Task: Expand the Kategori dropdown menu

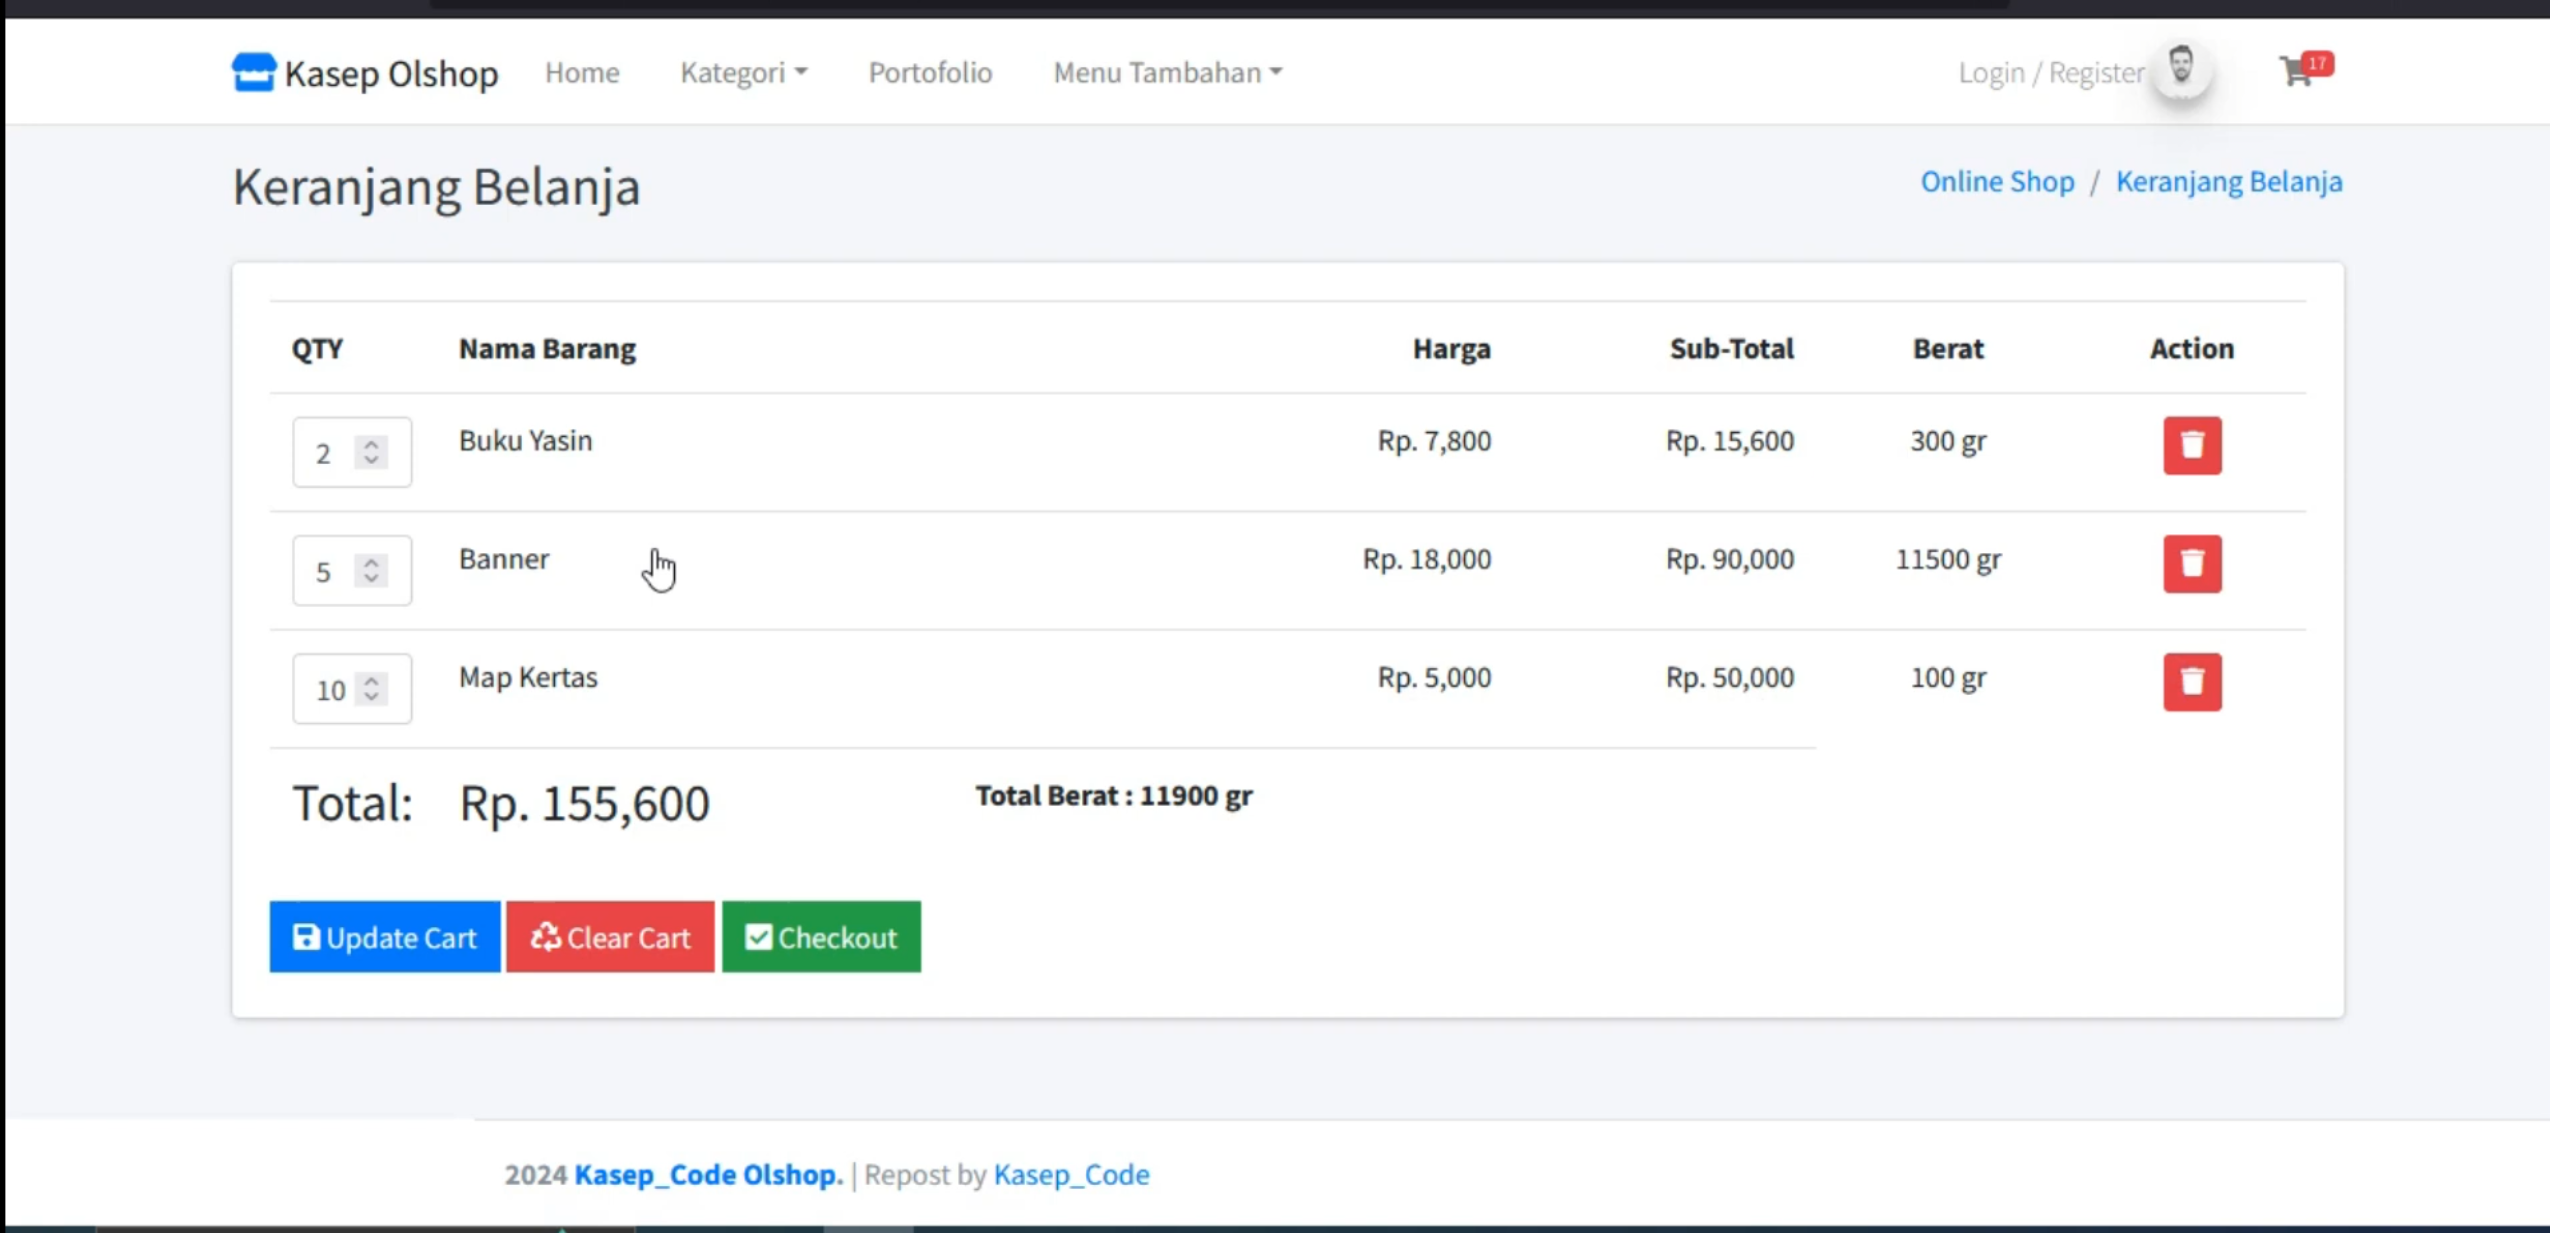Action: 743,73
